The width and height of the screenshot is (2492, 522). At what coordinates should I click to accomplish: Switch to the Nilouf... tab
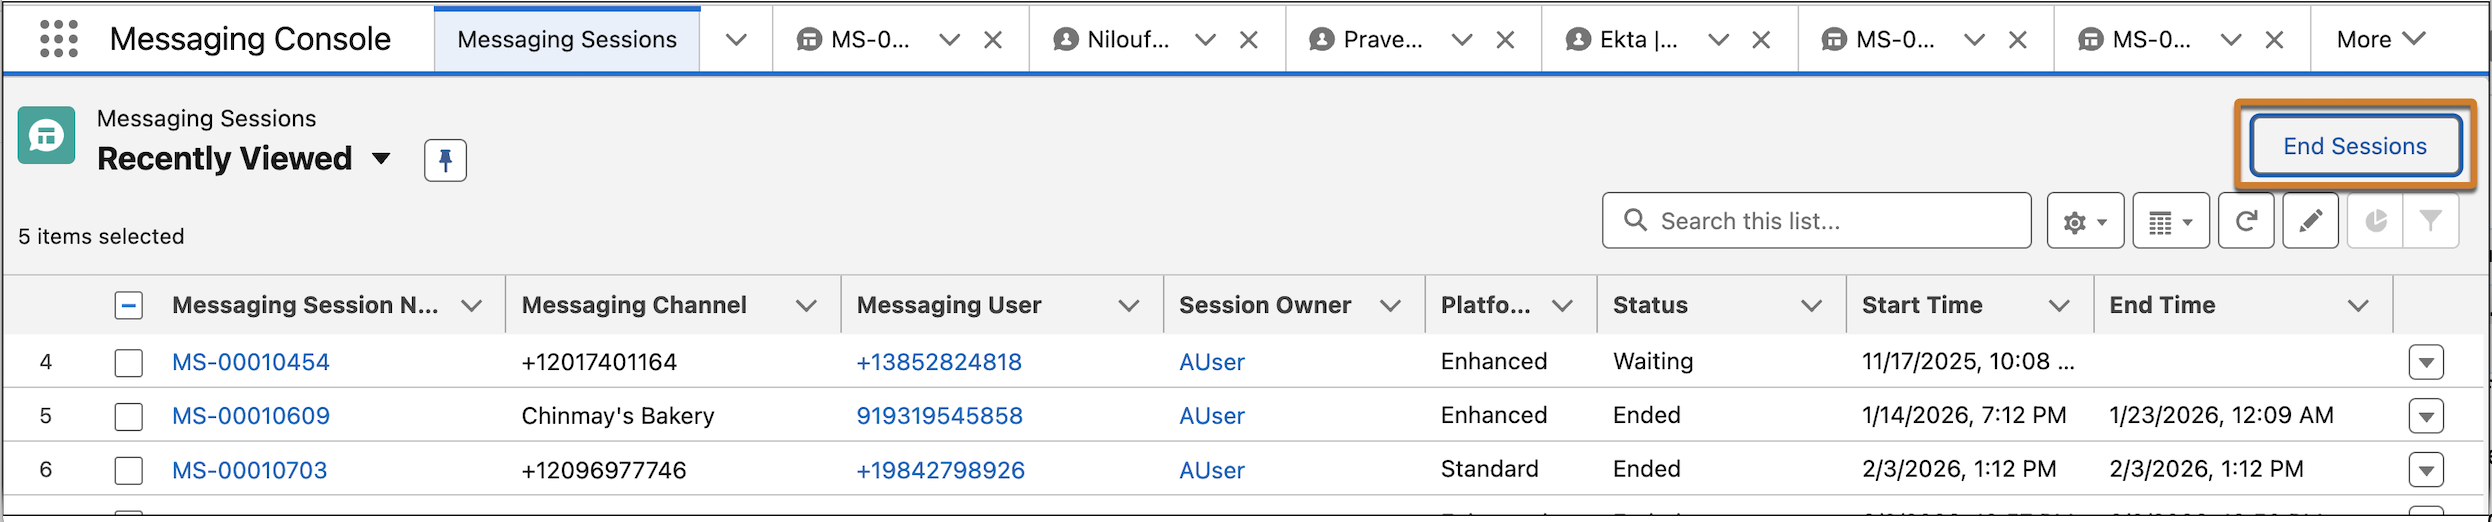tap(1112, 40)
